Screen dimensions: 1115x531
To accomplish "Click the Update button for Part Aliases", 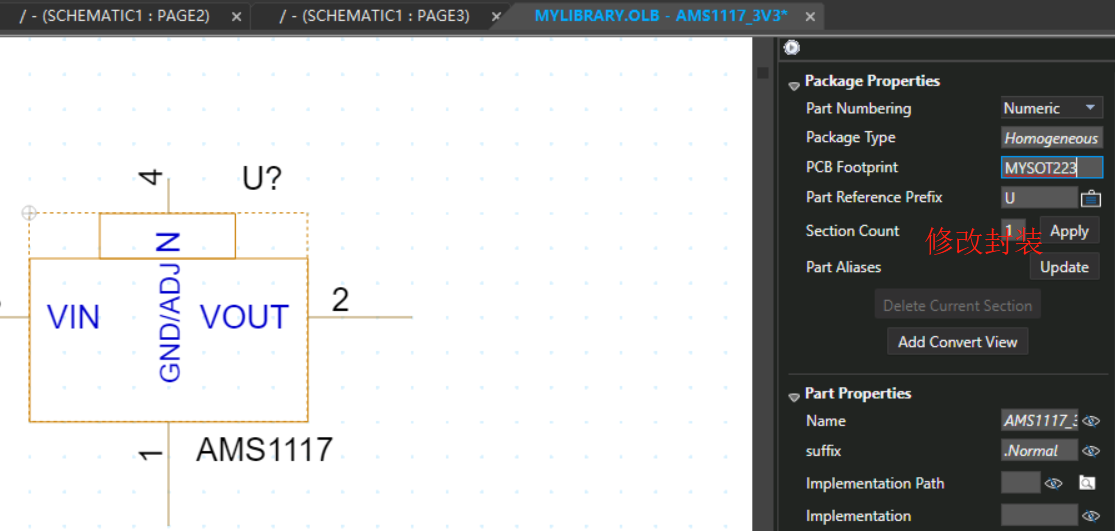I will [x=1065, y=267].
